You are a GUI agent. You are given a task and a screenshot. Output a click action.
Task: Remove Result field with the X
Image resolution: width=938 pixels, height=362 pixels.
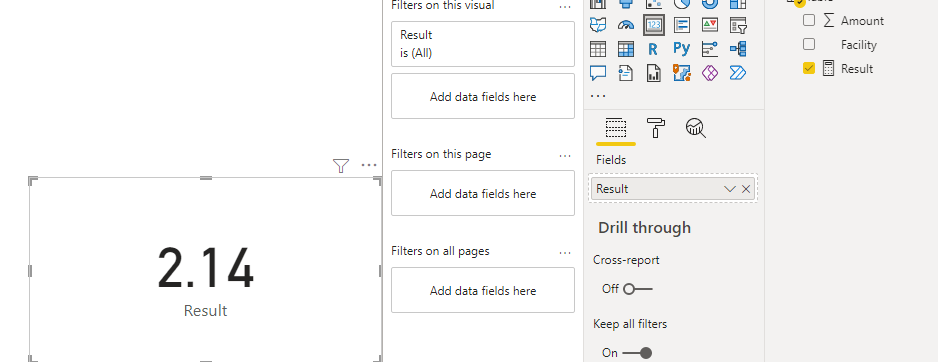tap(746, 189)
